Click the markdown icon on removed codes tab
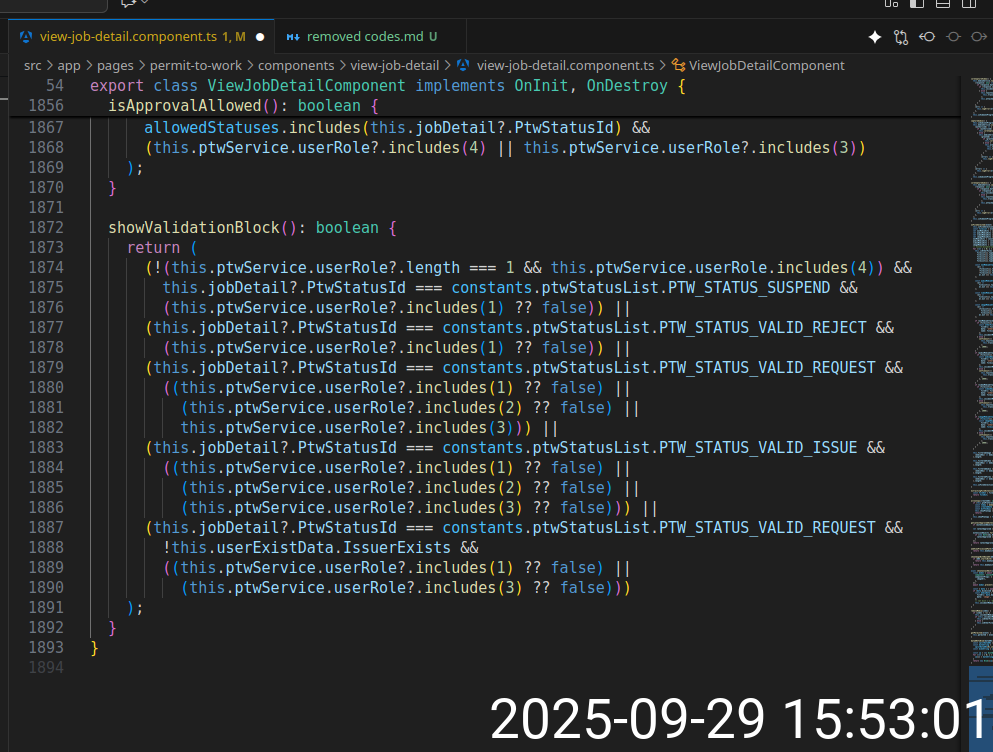The image size is (993, 752). point(293,37)
